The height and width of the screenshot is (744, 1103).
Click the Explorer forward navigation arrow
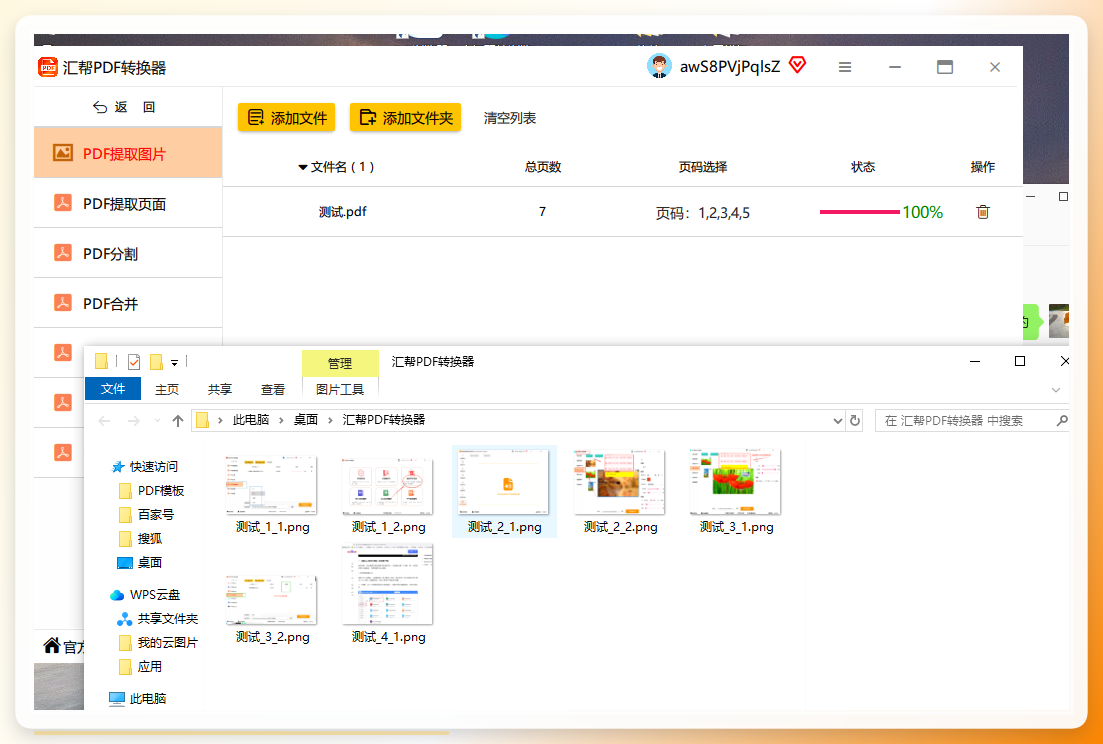pos(133,421)
